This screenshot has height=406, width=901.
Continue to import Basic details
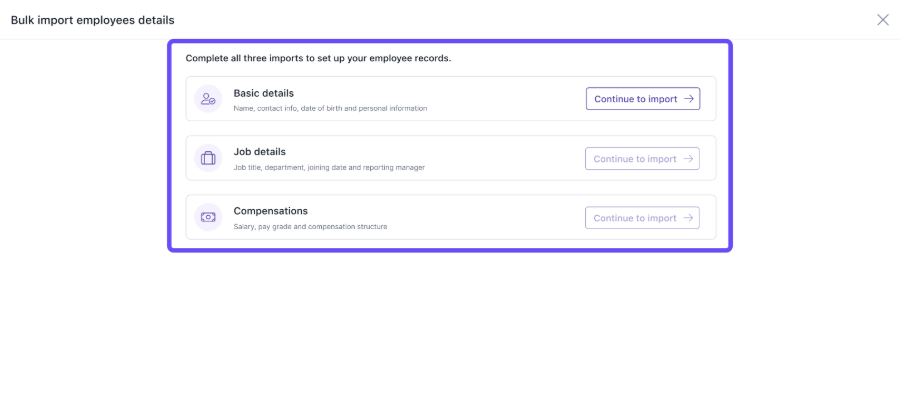coord(643,99)
